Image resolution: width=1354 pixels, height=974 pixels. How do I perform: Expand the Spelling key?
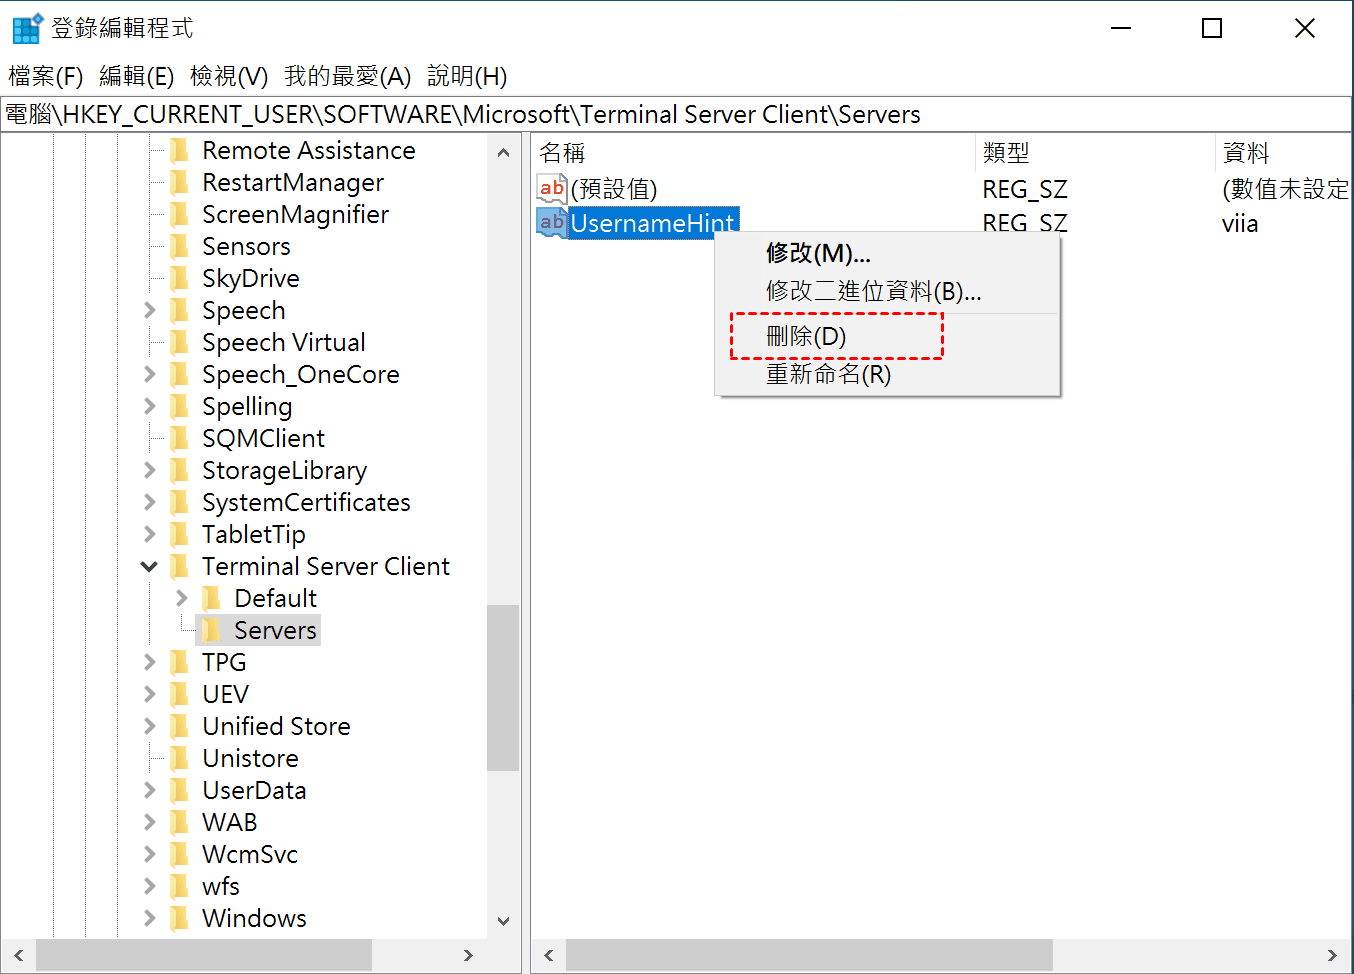(150, 406)
